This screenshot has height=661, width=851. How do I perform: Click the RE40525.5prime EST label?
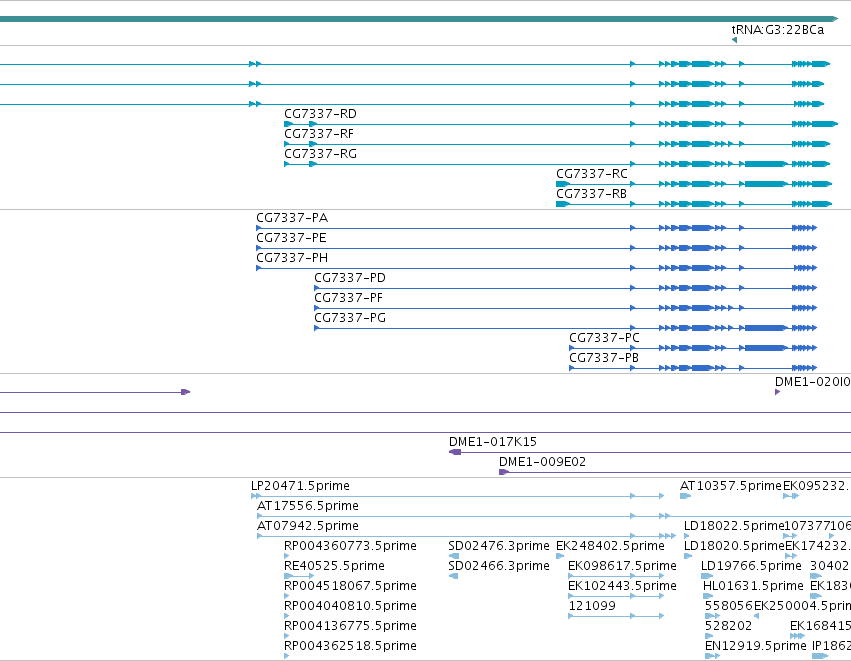tap(334, 566)
